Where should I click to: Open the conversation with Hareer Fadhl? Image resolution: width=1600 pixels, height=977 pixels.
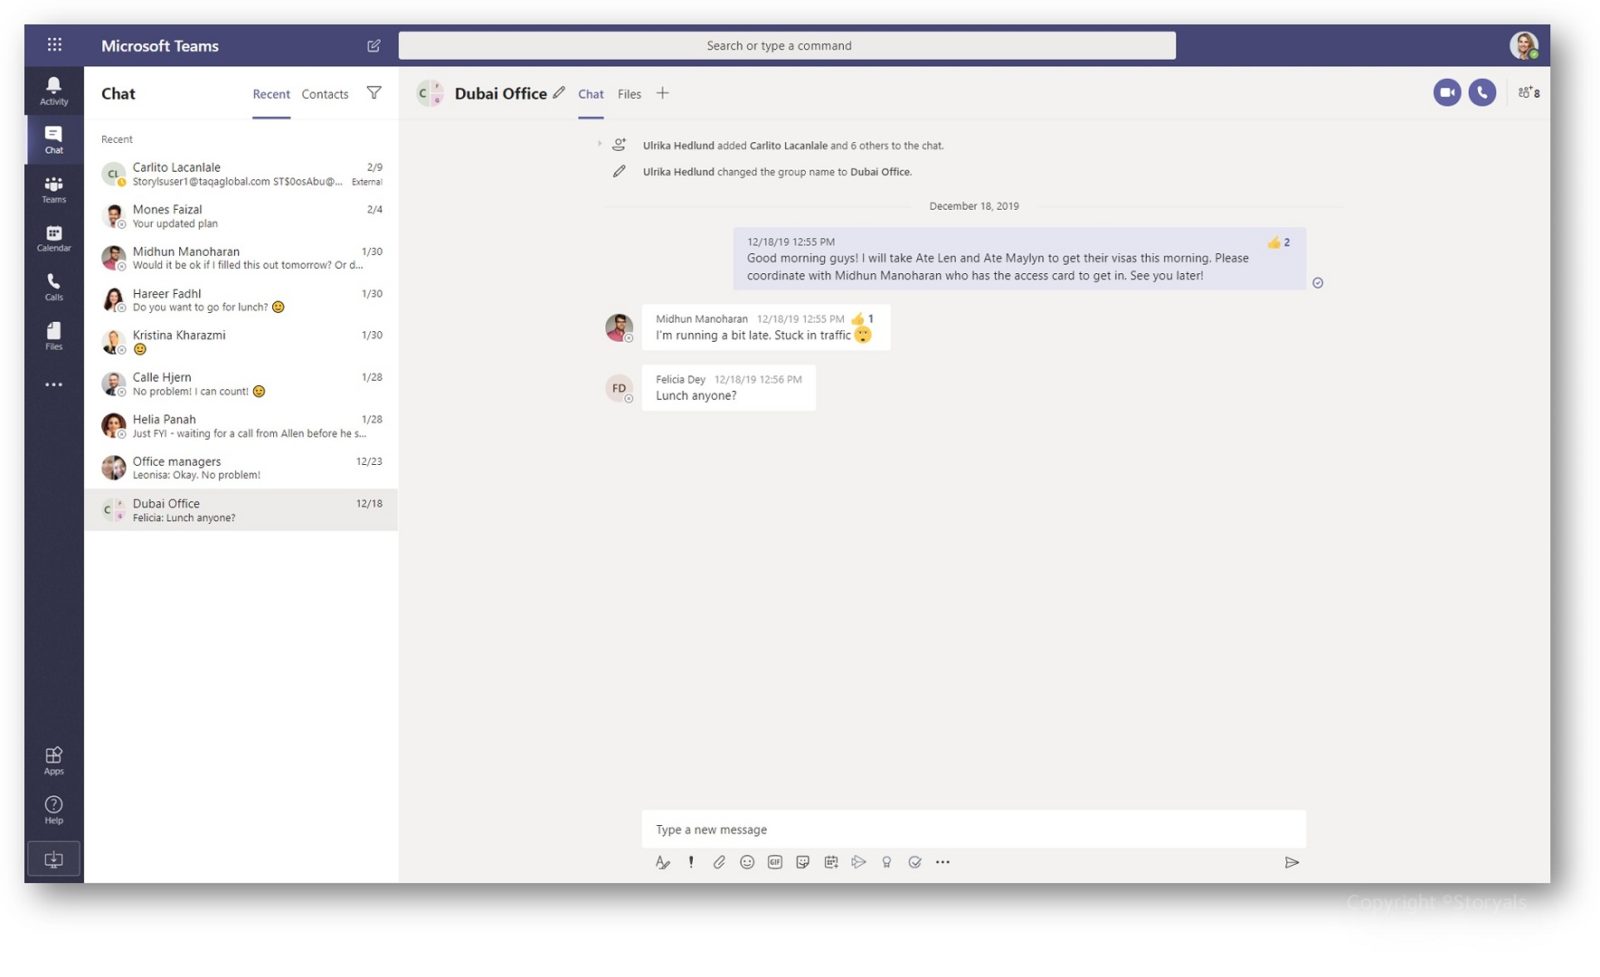(x=240, y=299)
